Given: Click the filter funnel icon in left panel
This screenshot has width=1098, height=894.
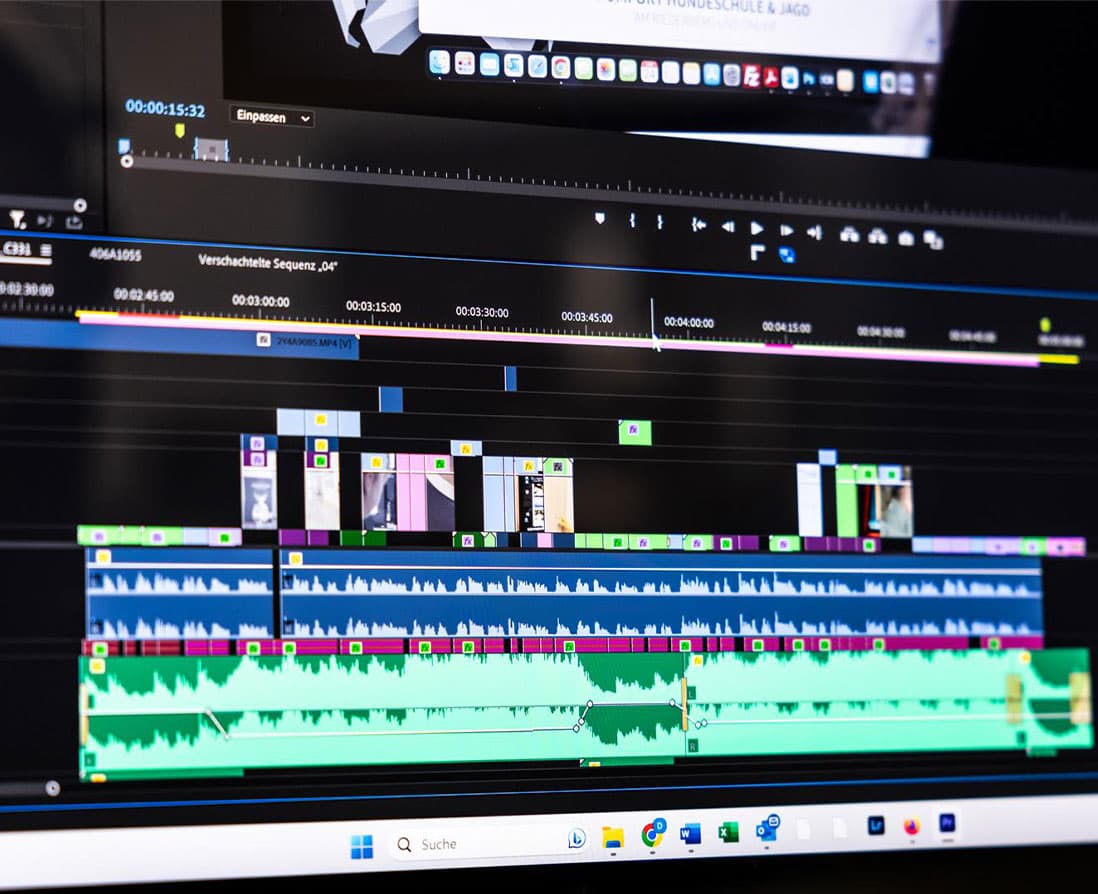Looking at the screenshot, I should point(18,221).
